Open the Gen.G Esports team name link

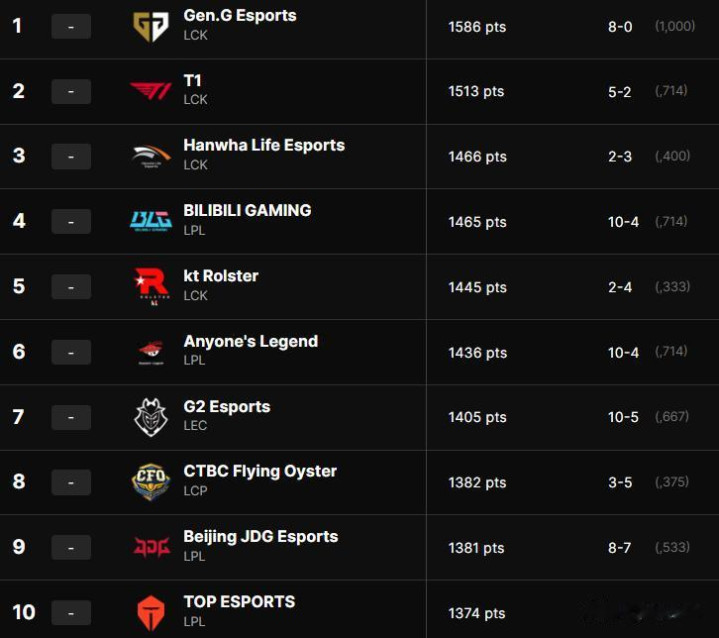240,16
